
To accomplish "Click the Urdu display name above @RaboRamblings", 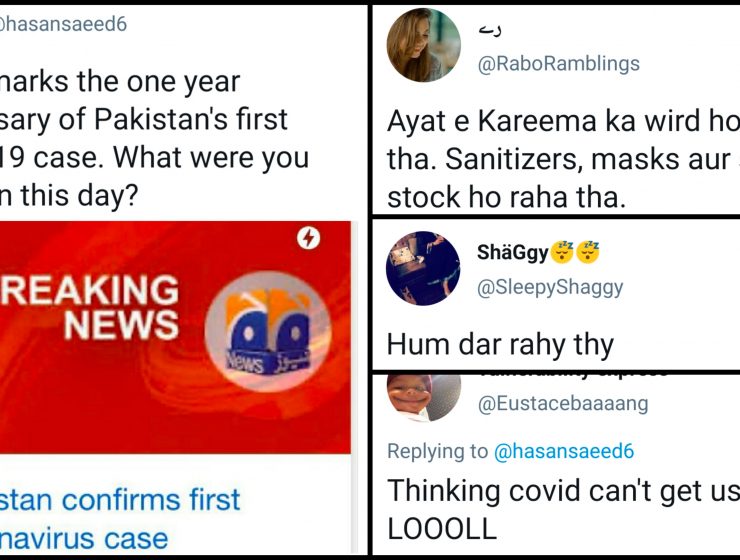I will (x=490, y=30).
